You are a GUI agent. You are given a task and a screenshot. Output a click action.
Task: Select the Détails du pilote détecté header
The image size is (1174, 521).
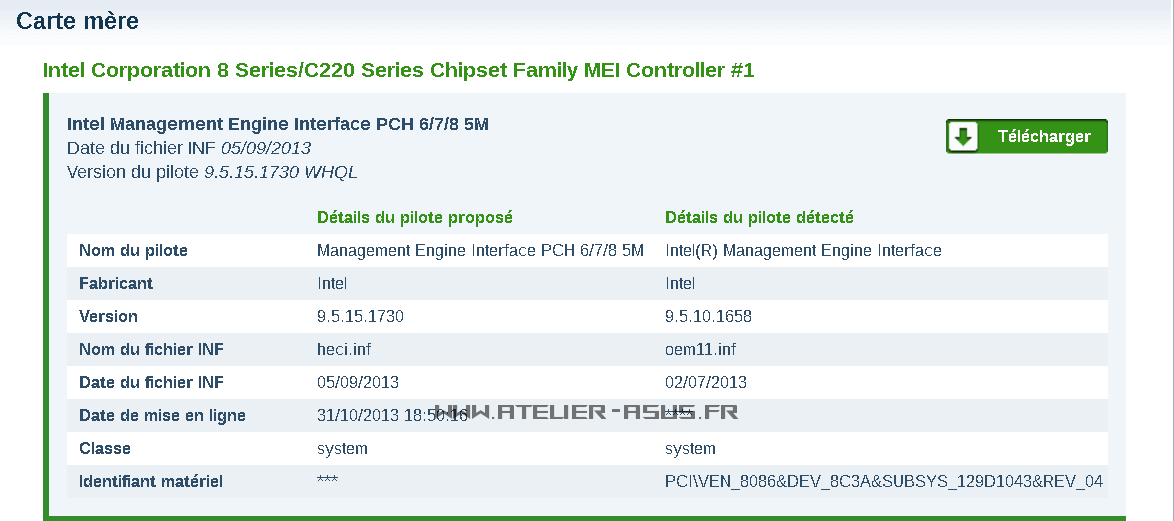759,217
